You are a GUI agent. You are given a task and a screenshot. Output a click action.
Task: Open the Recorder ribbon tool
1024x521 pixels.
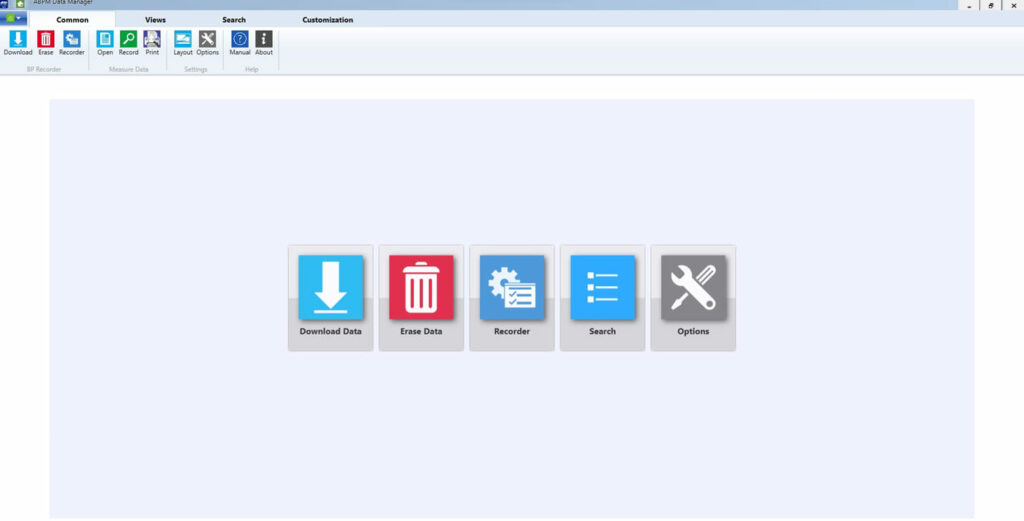point(72,41)
